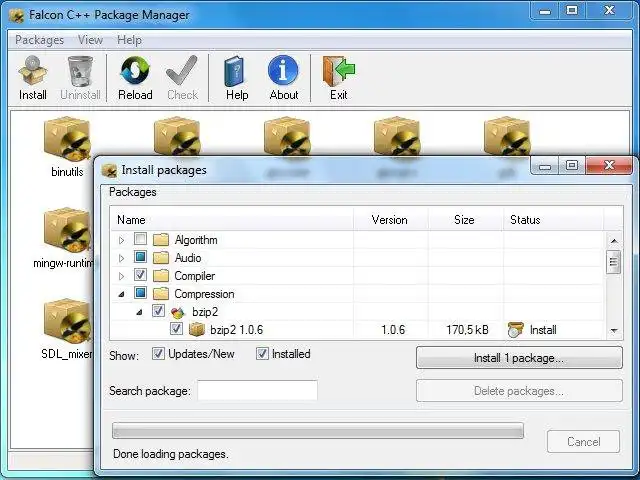Select the bzip2 1.0.6 row text
The height and width of the screenshot is (480, 640).
coord(236,330)
